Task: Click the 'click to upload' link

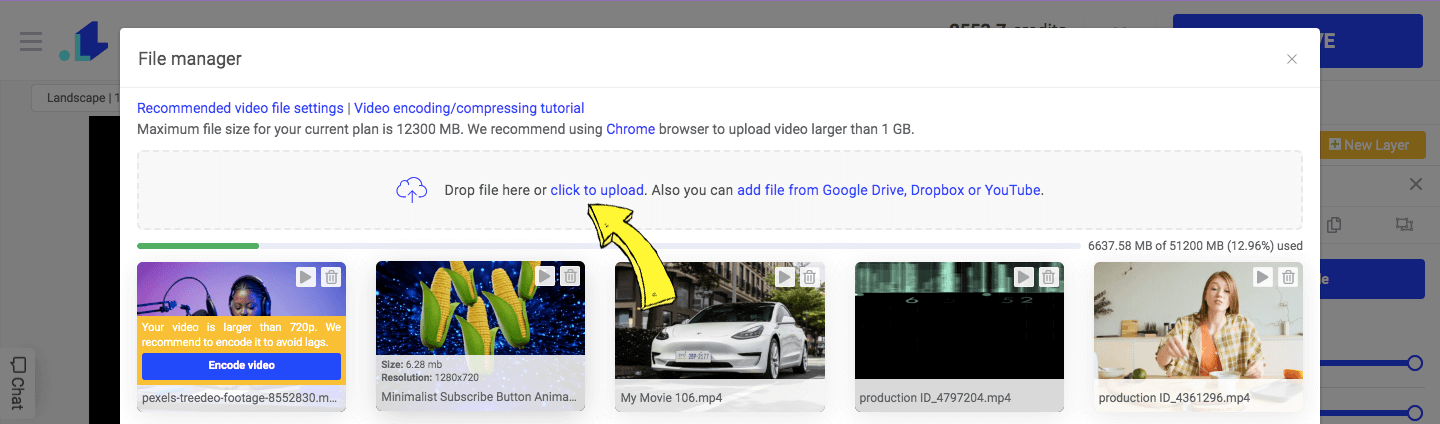Action: click(x=598, y=189)
